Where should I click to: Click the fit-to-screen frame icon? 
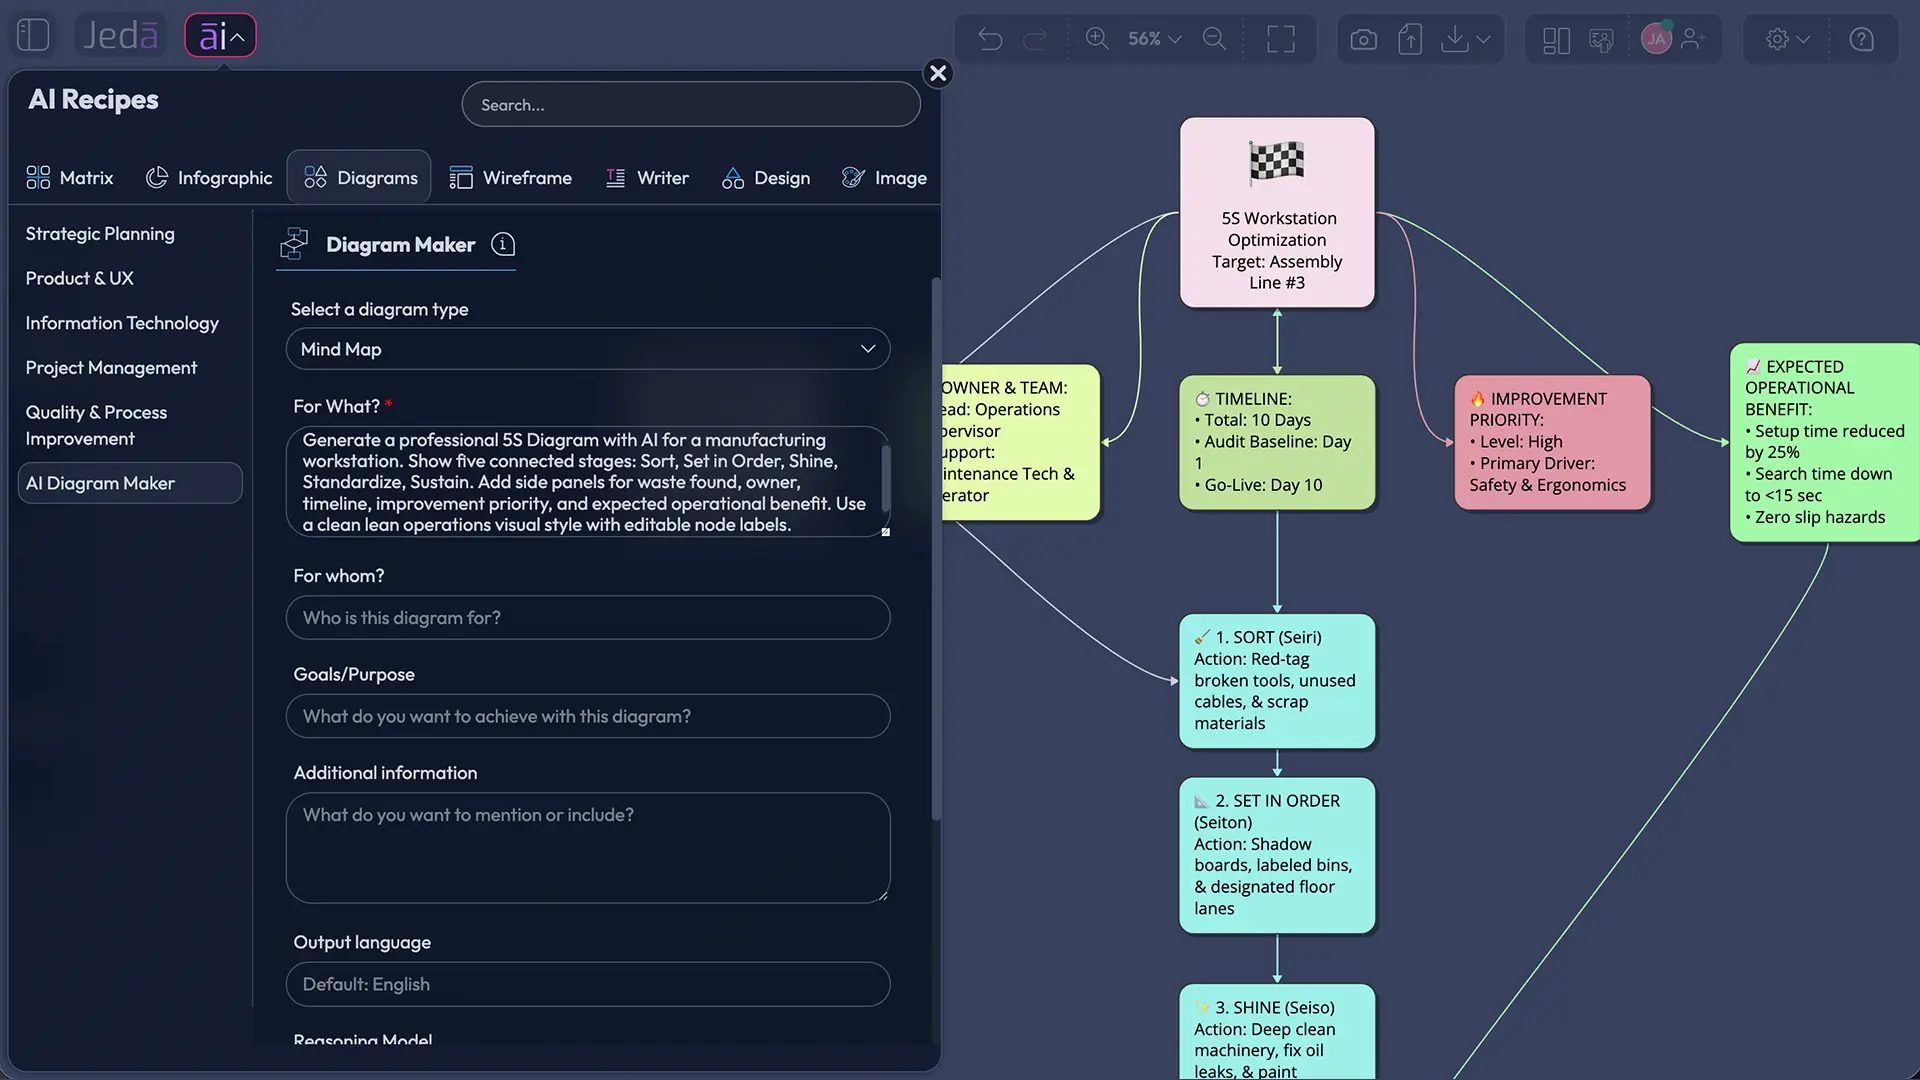pos(1280,39)
